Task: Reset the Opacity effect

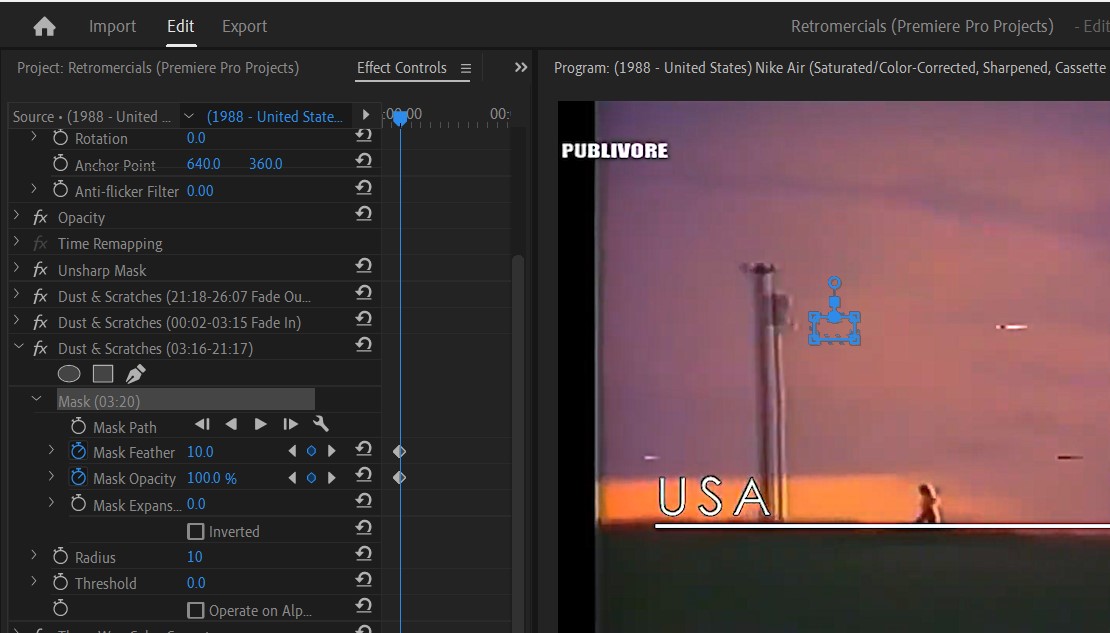Action: pyautogui.click(x=363, y=214)
